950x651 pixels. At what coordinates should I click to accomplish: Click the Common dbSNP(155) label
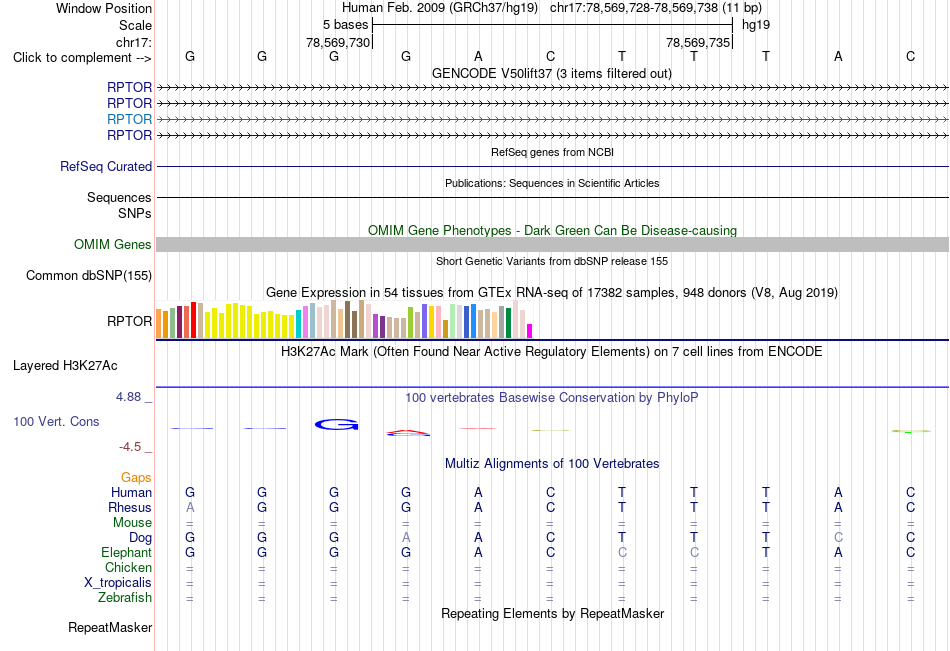click(88, 275)
